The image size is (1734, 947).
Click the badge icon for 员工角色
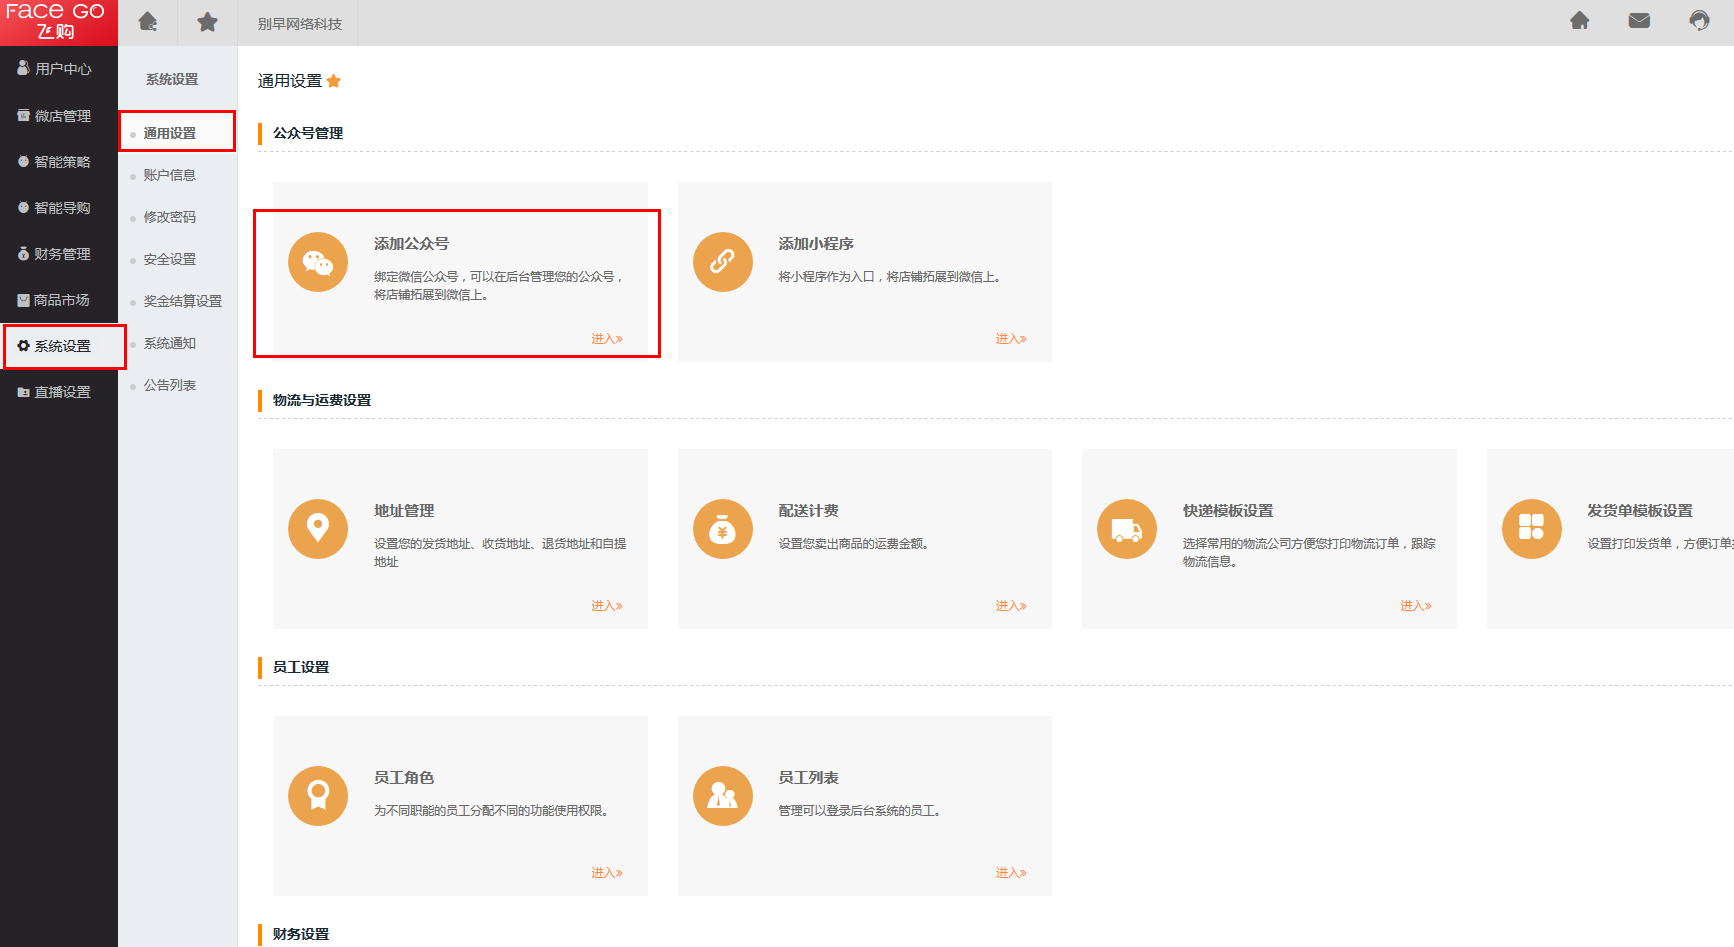[318, 796]
